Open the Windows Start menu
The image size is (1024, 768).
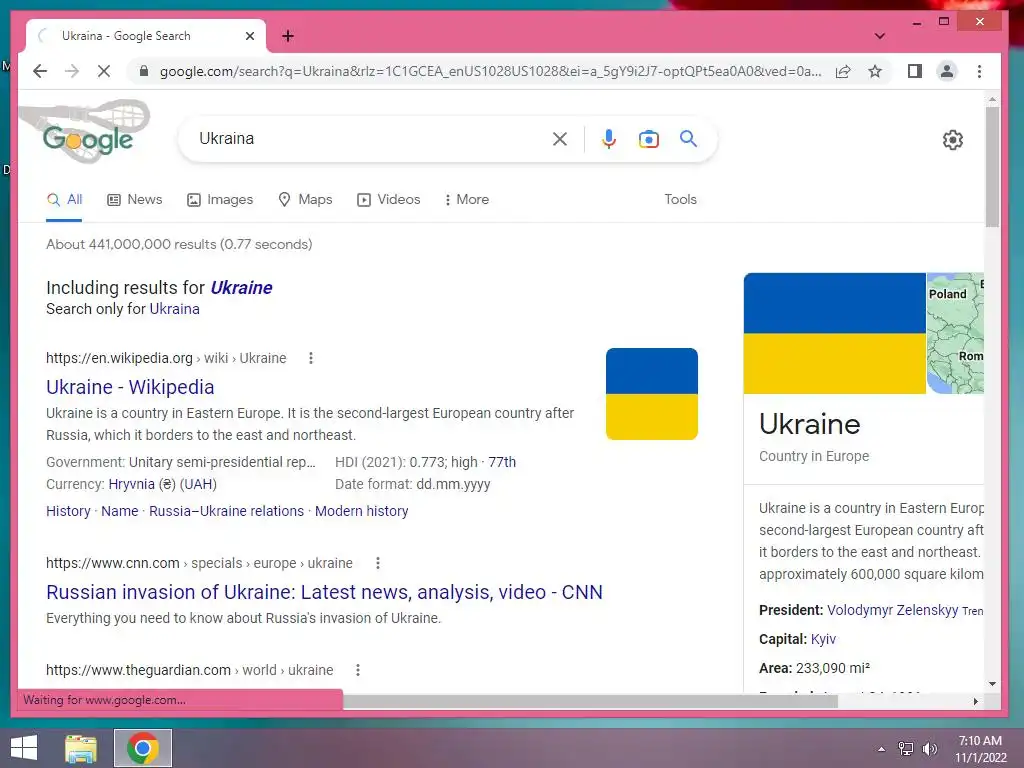[x=24, y=748]
